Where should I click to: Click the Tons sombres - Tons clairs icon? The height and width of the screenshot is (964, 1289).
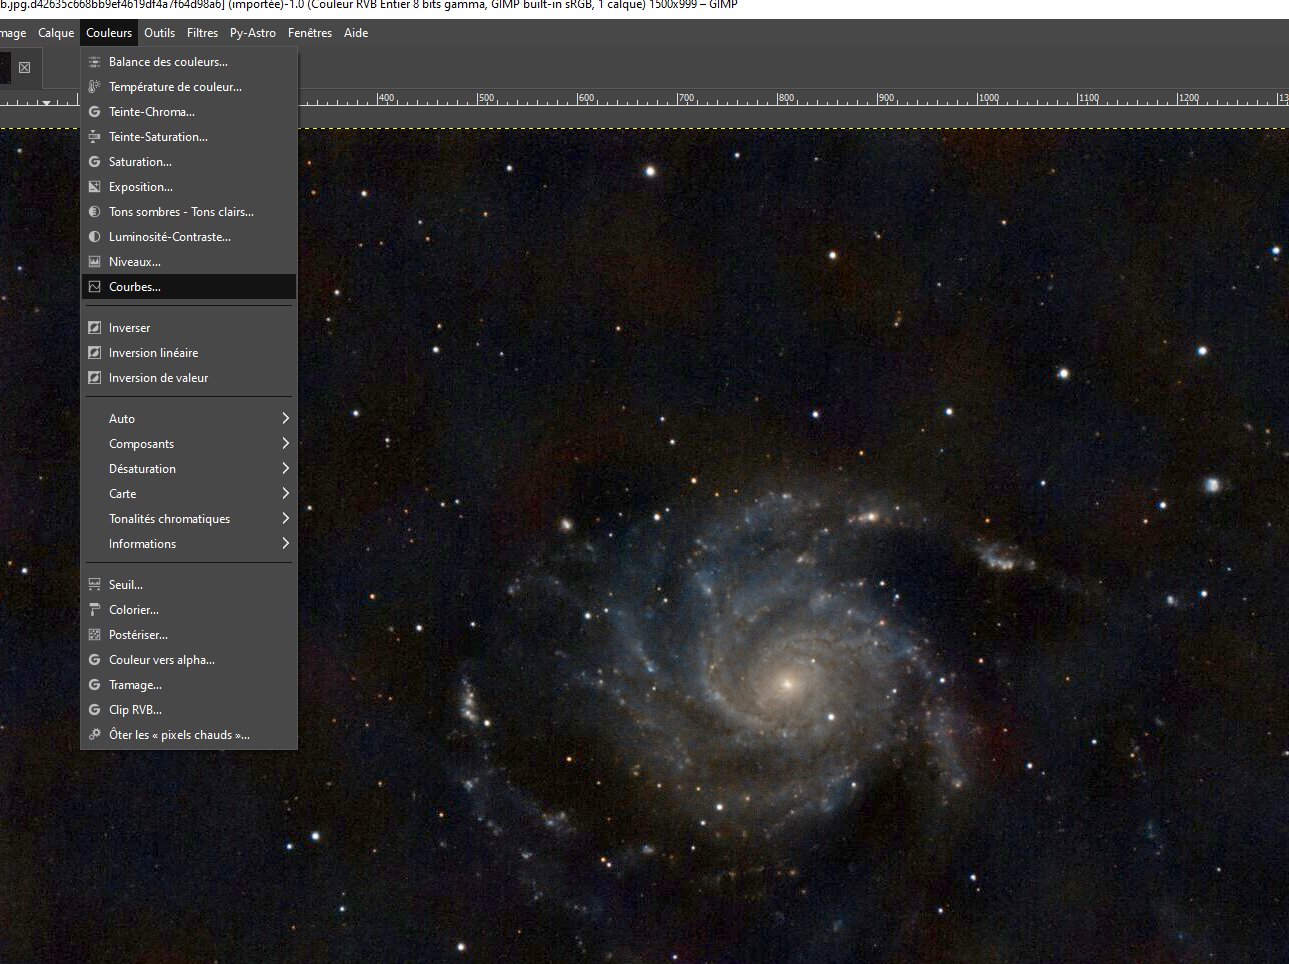click(x=94, y=212)
